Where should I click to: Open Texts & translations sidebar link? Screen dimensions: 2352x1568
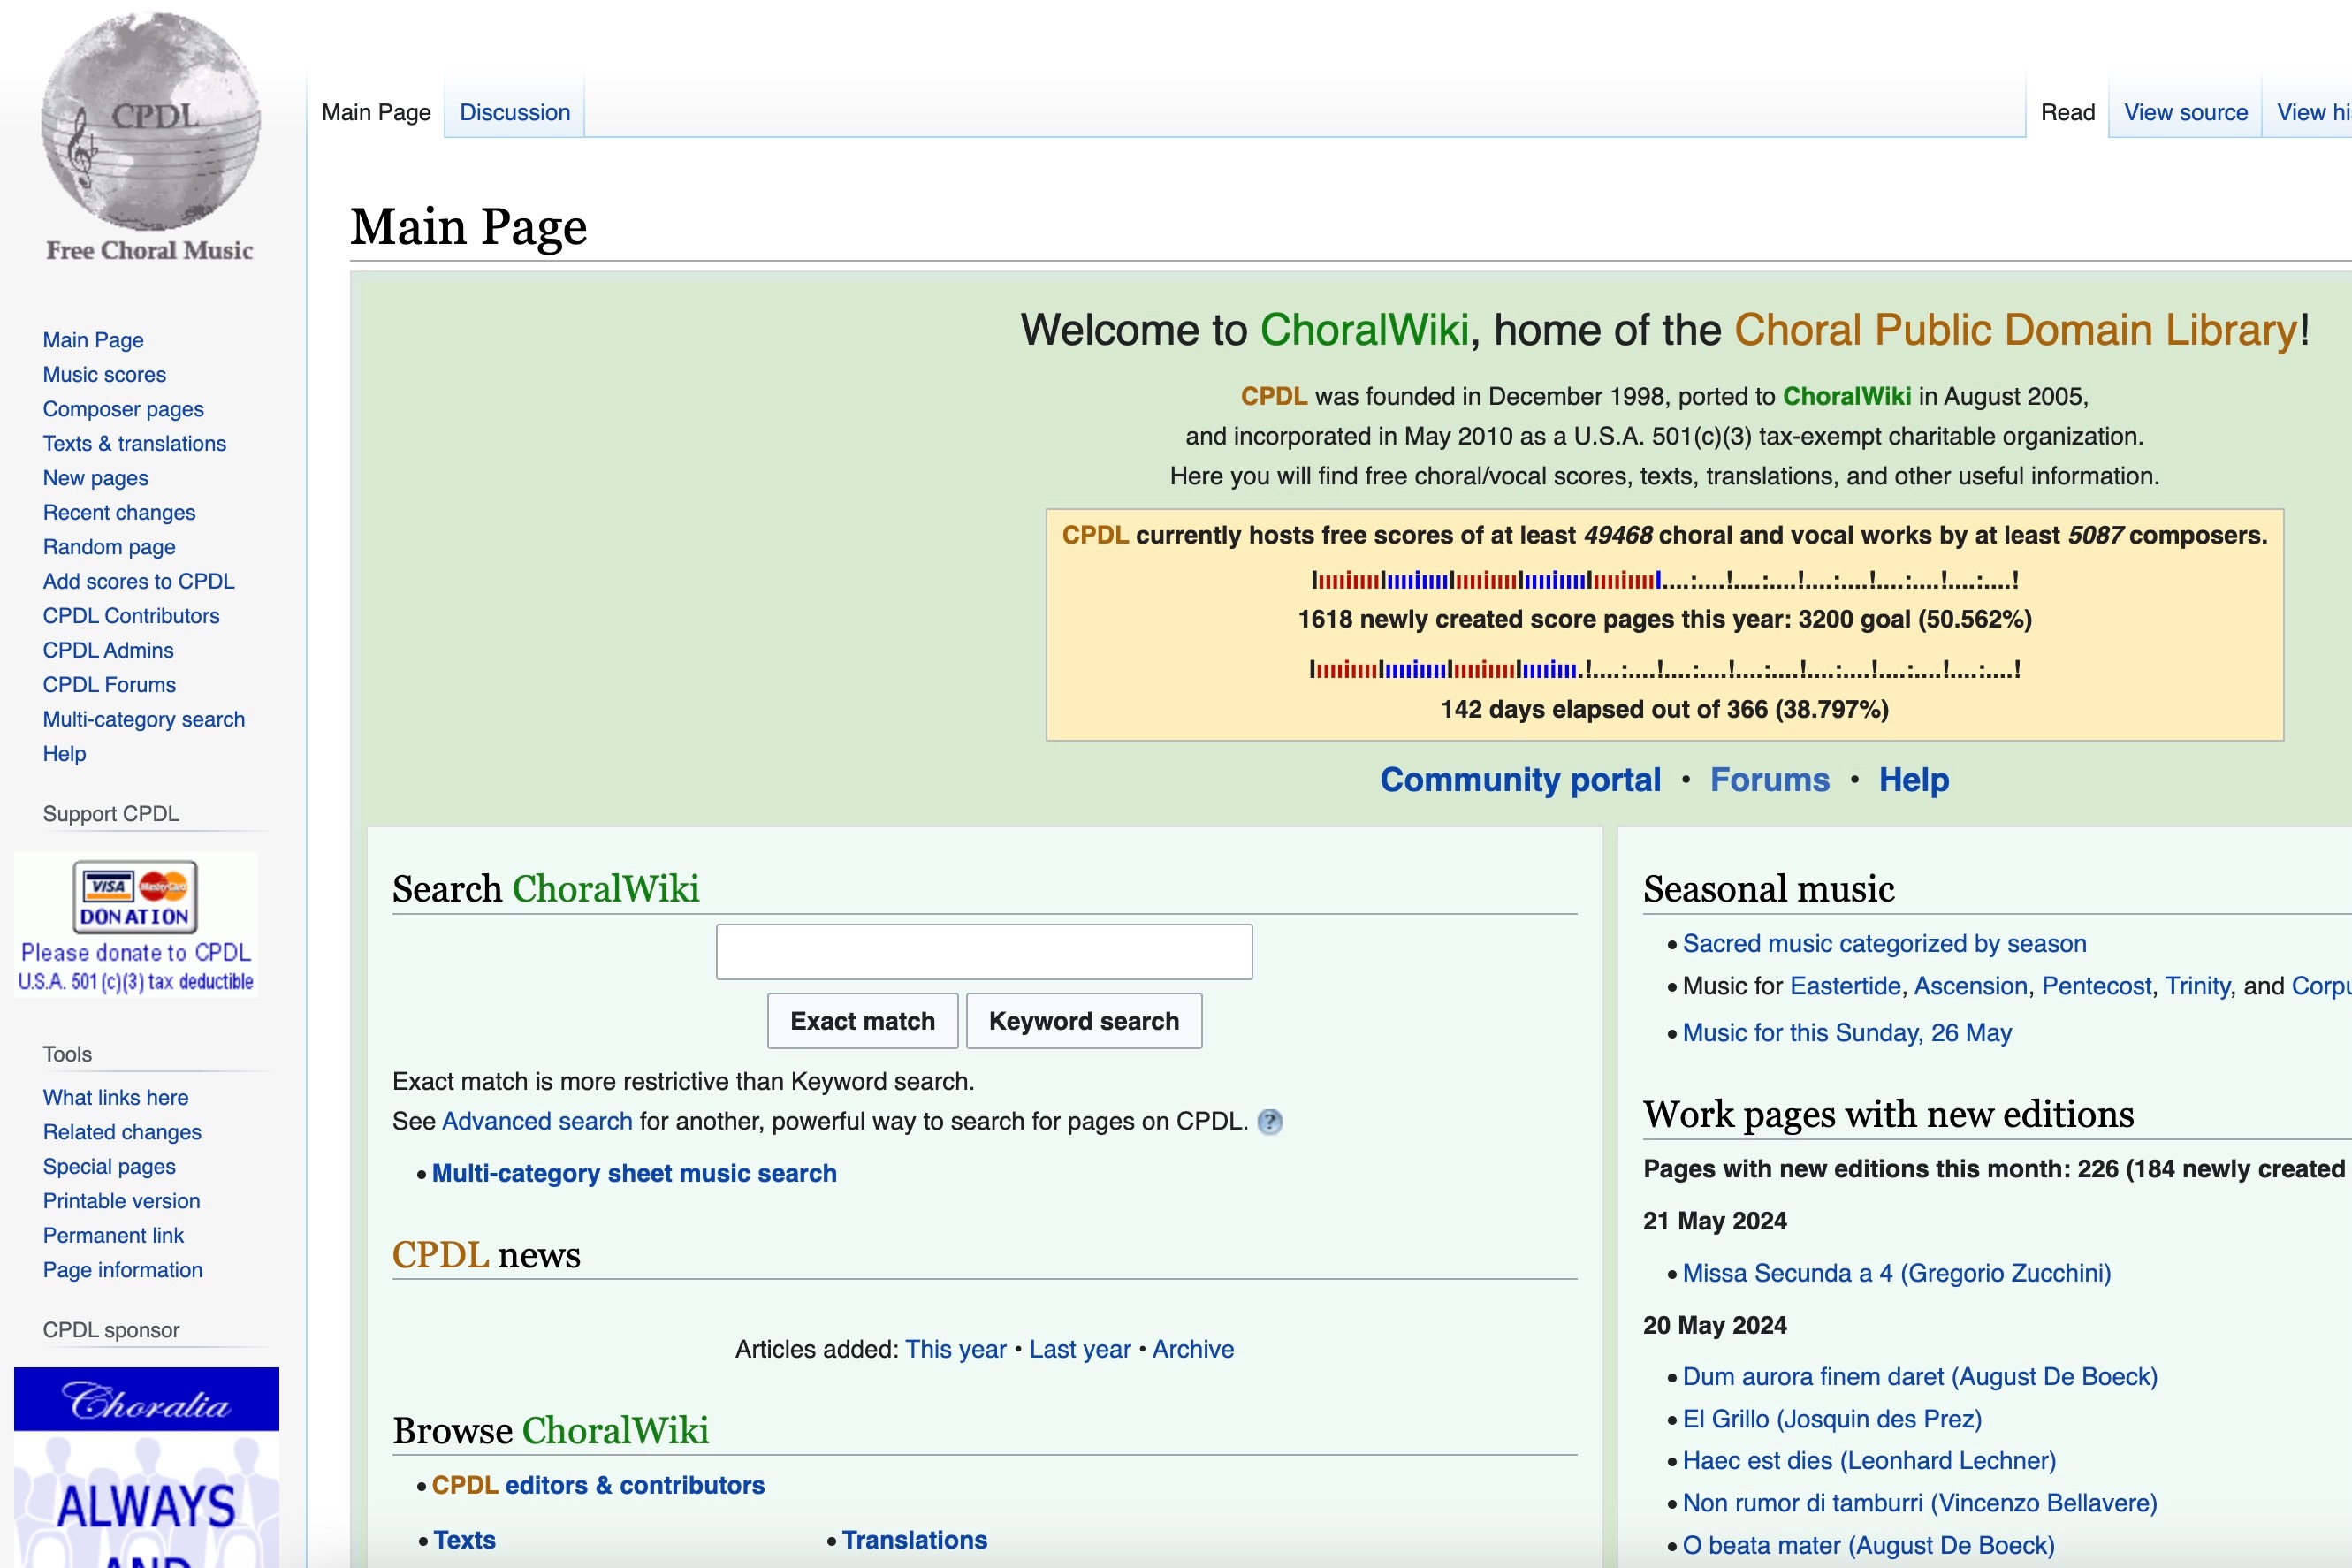click(x=134, y=444)
